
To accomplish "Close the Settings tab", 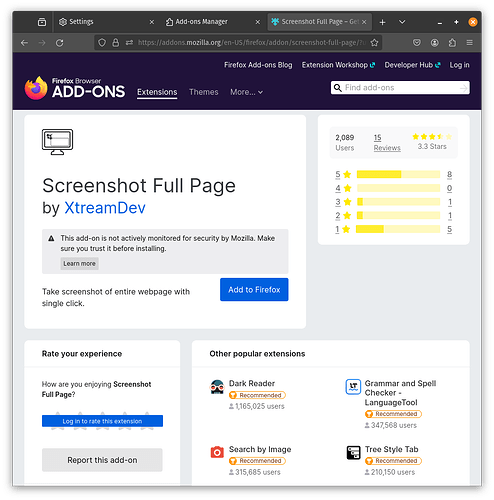I will [152, 22].
